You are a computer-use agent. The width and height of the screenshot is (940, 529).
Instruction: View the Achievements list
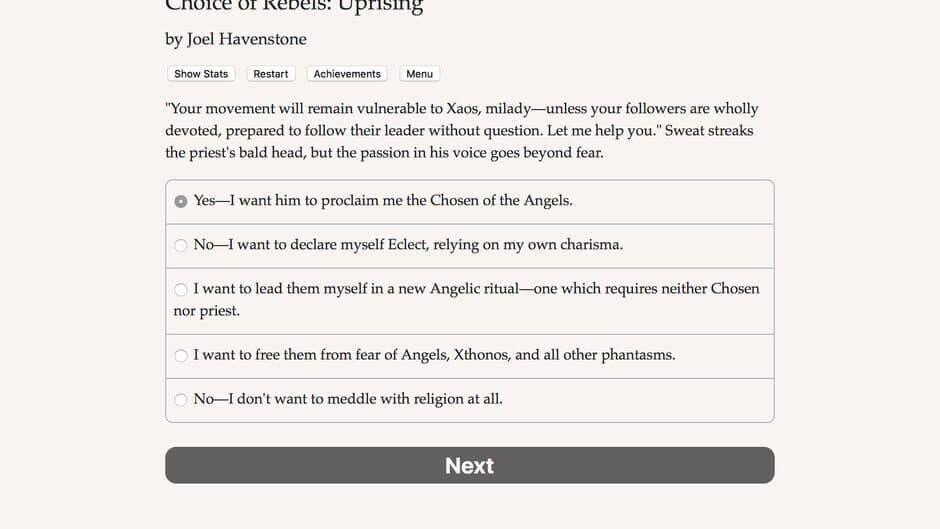pyautogui.click(x=347, y=74)
